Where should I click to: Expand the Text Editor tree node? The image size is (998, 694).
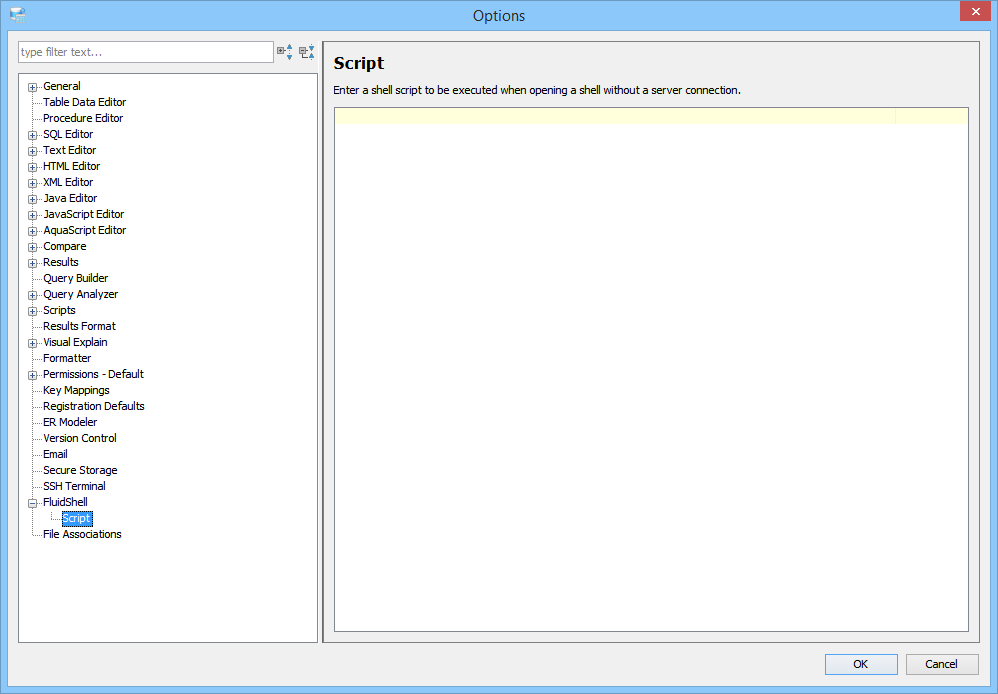pos(32,151)
